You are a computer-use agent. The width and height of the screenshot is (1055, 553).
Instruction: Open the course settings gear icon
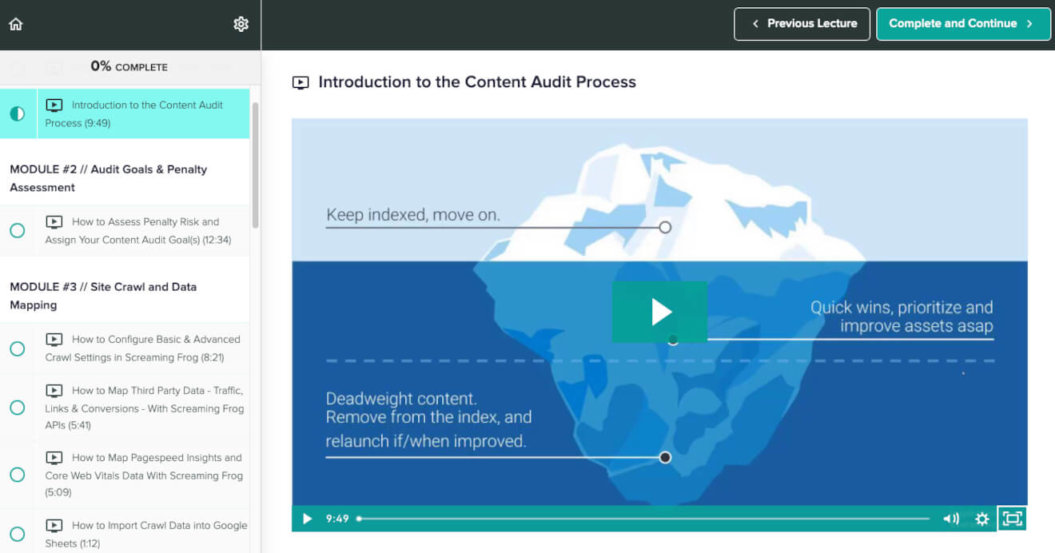click(x=241, y=24)
